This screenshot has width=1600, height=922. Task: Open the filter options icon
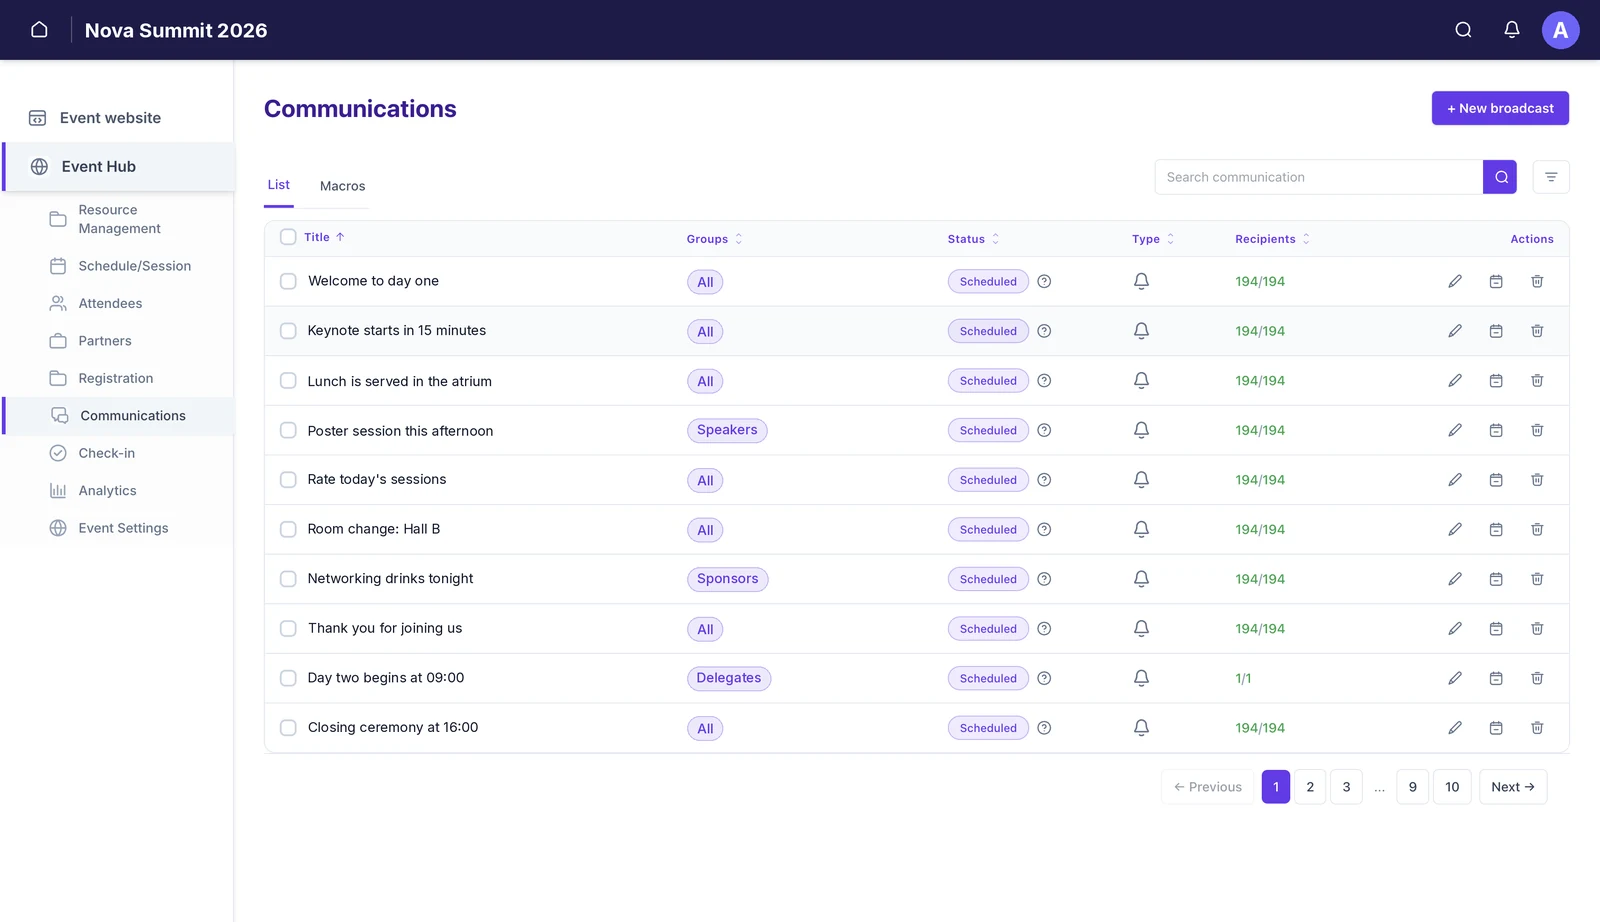pos(1551,177)
